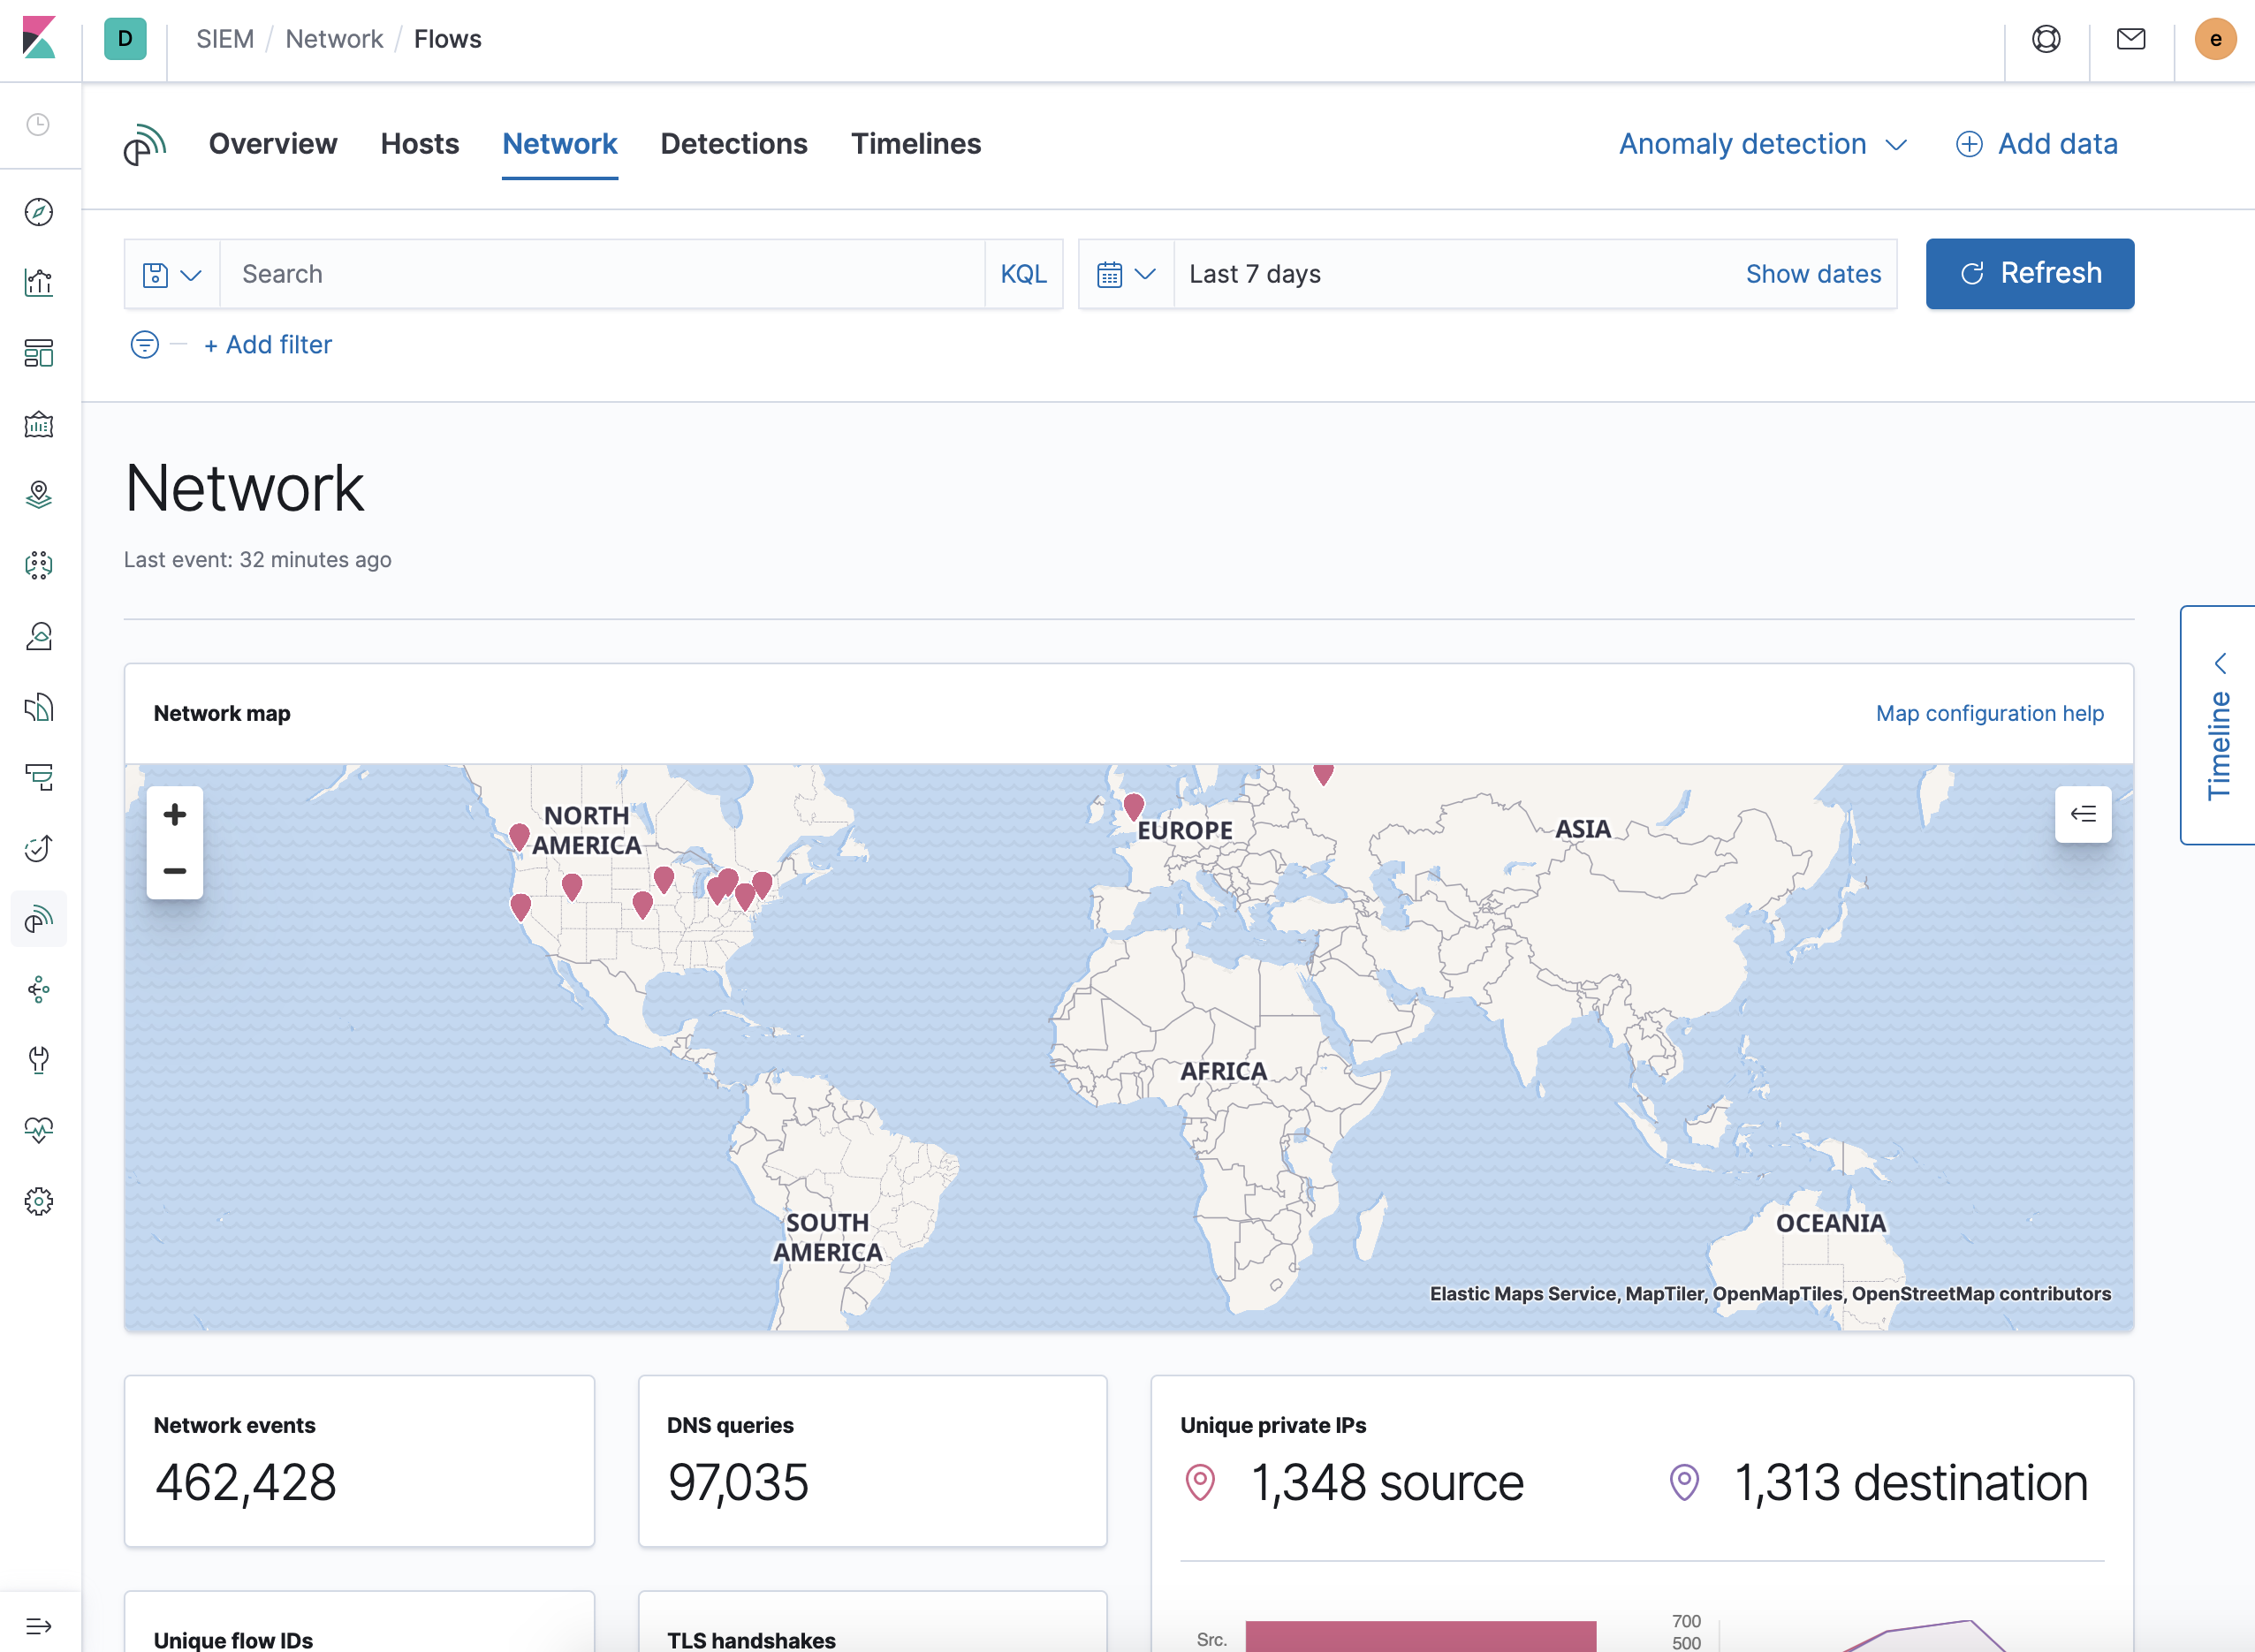This screenshot has height=1652, width=2255.
Task: Open the Canvas app from sidebar
Action: click(x=39, y=424)
